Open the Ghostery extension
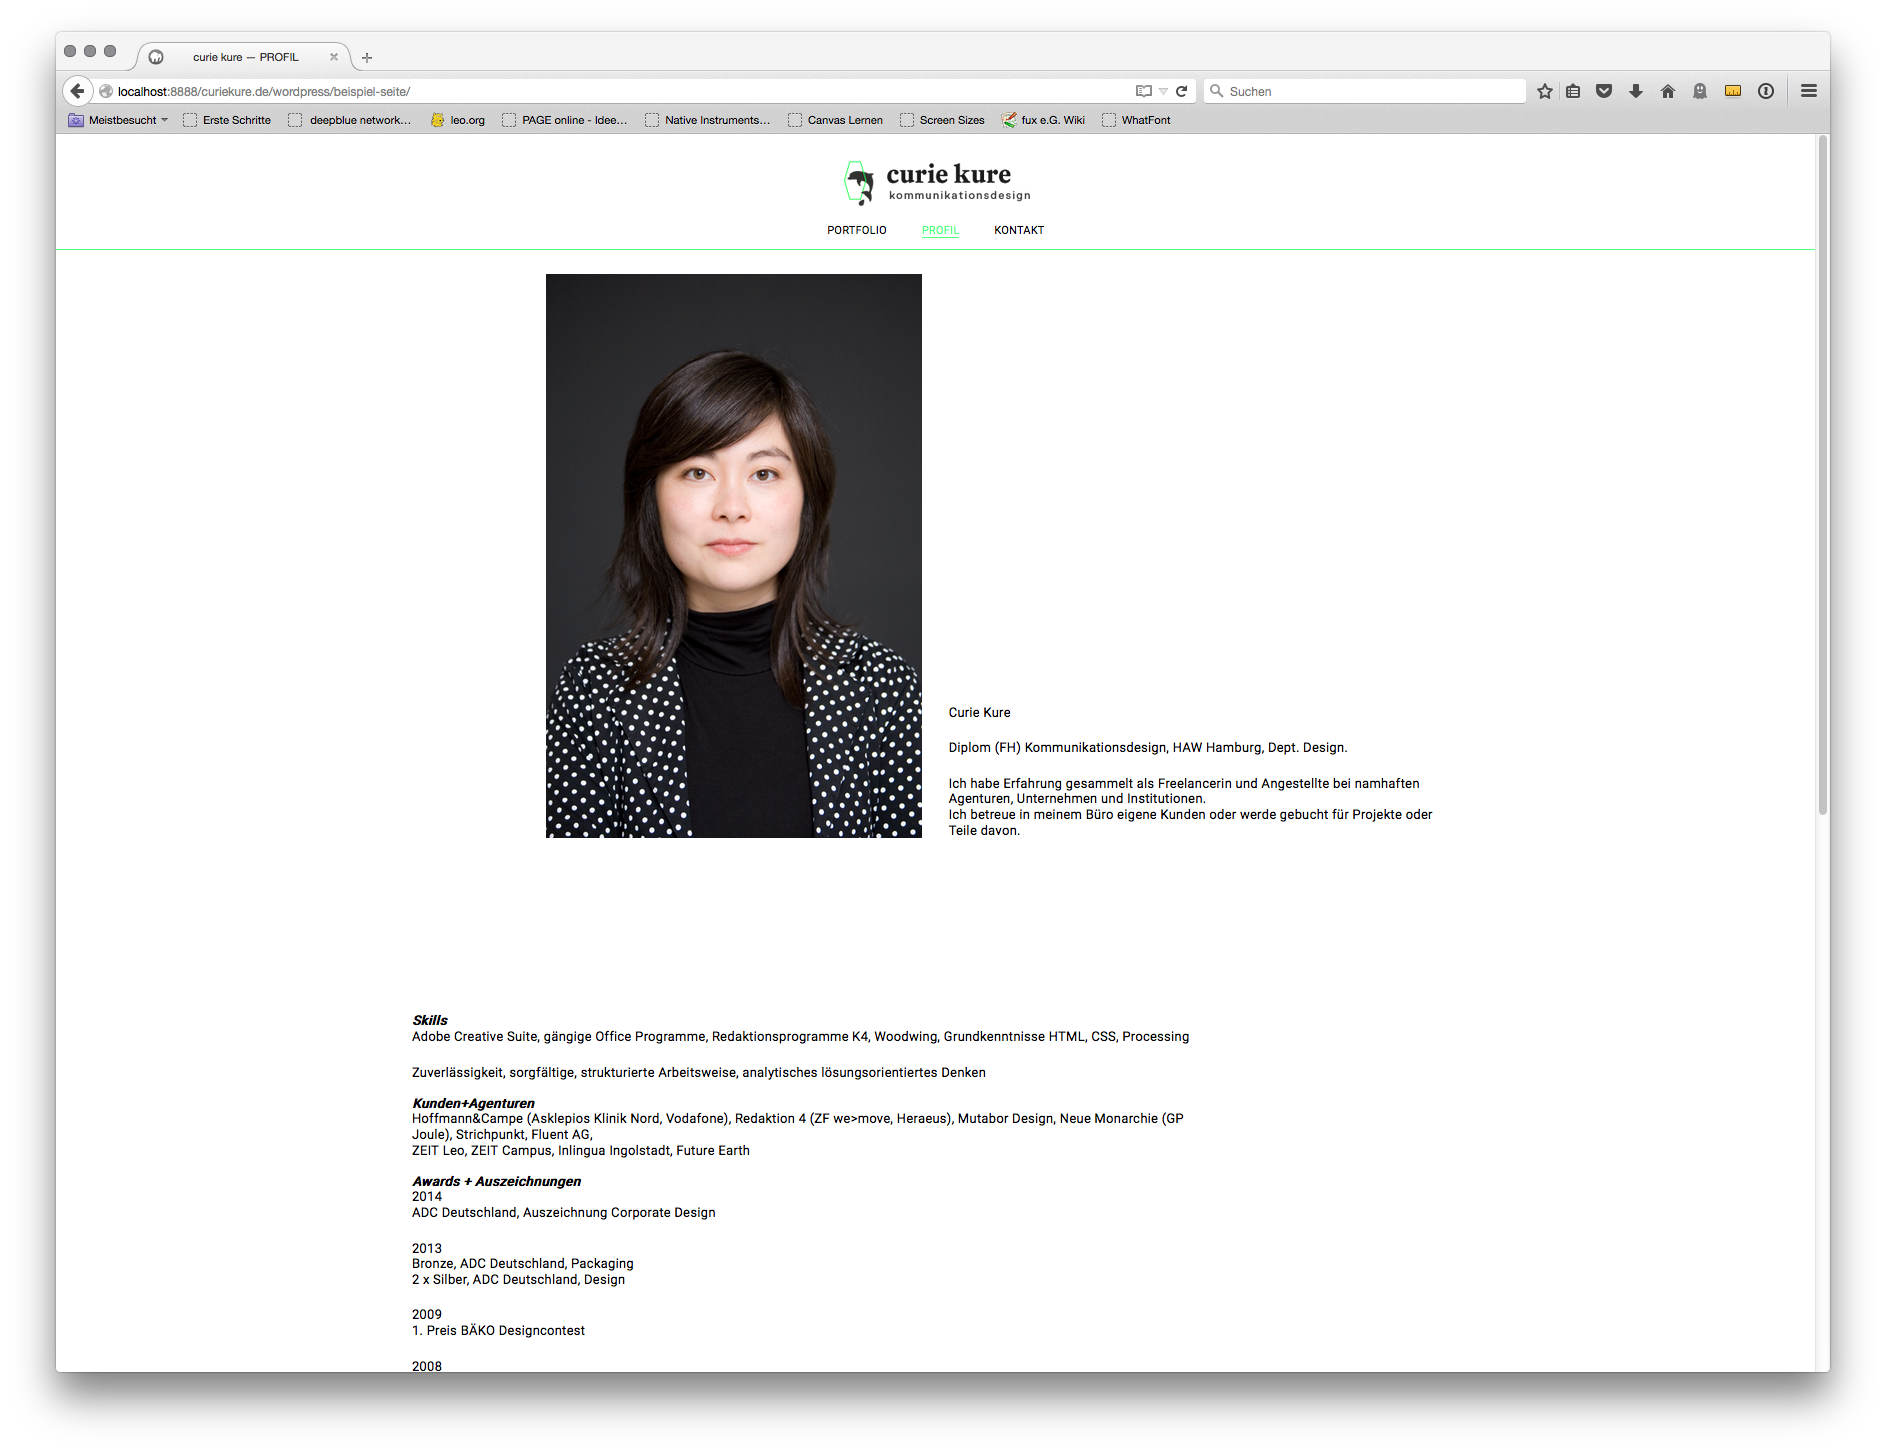This screenshot has height=1452, width=1886. coord(1699,90)
